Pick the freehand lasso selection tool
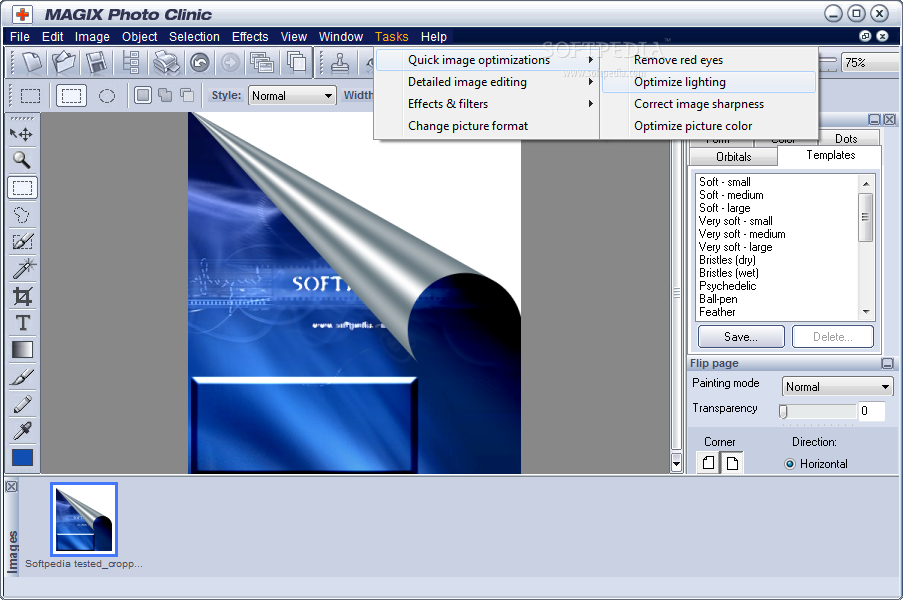The height and width of the screenshot is (600, 903). [x=22, y=215]
